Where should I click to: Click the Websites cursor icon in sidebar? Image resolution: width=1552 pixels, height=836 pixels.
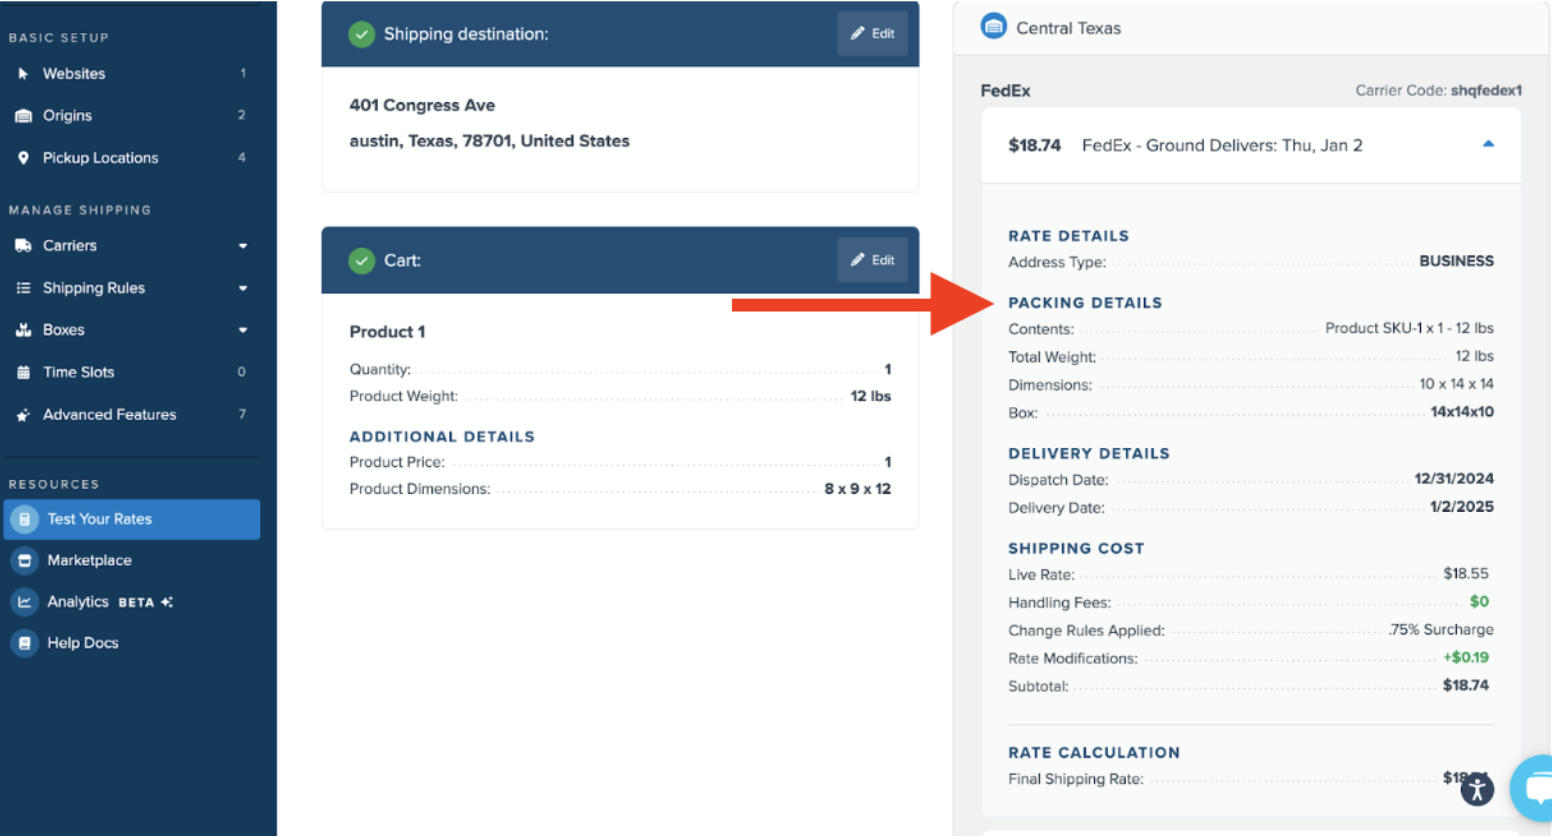(23, 74)
